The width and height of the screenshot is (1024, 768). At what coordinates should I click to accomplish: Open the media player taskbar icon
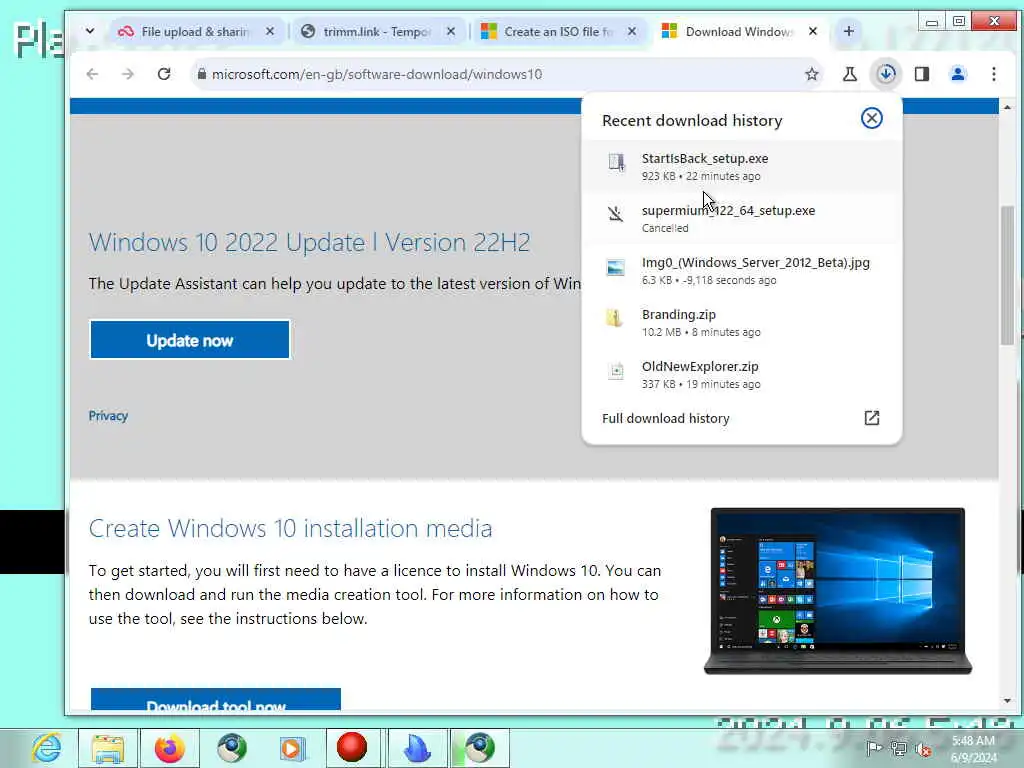[x=292, y=749]
